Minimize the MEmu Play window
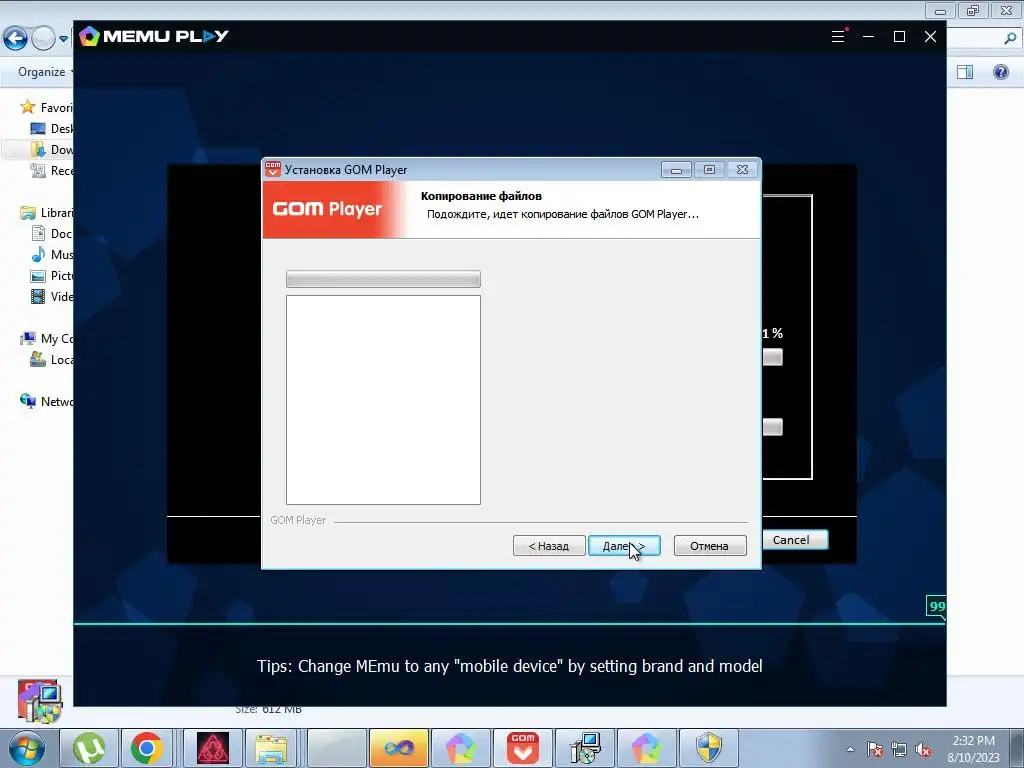 [869, 37]
